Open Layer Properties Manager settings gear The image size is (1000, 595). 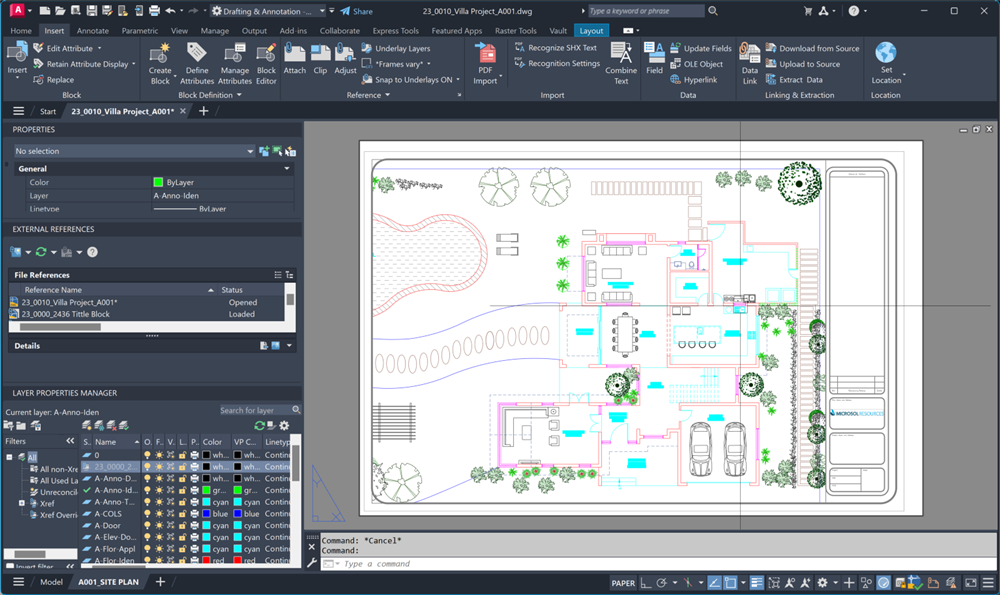(284, 425)
